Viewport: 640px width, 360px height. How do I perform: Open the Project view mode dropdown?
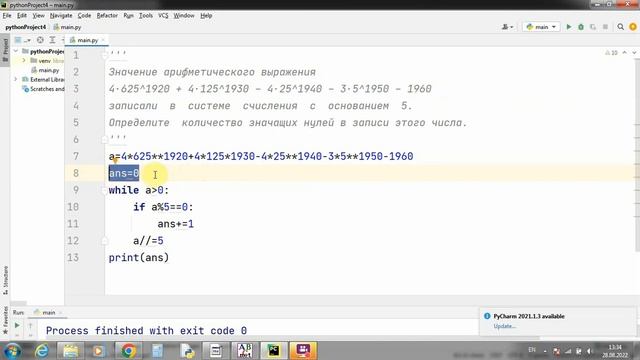22,40
